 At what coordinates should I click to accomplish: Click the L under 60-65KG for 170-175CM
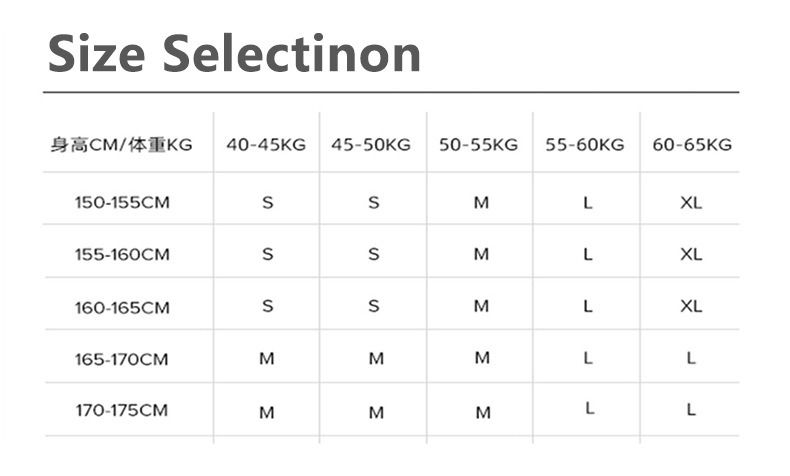(691, 409)
